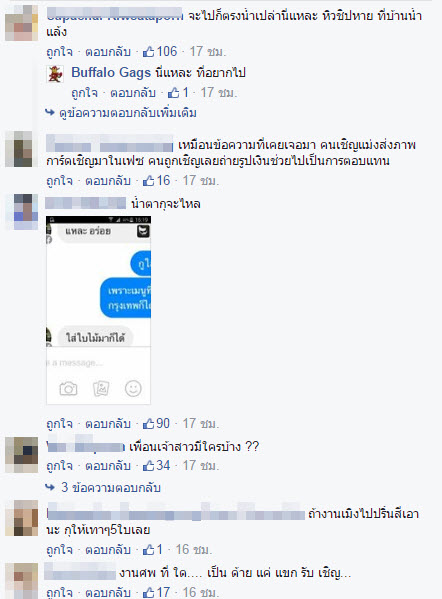The width and height of the screenshot is (442, 599).
Task: Click the 17 ชม. timestamp of the 16-likes comment
Action: 201,180
